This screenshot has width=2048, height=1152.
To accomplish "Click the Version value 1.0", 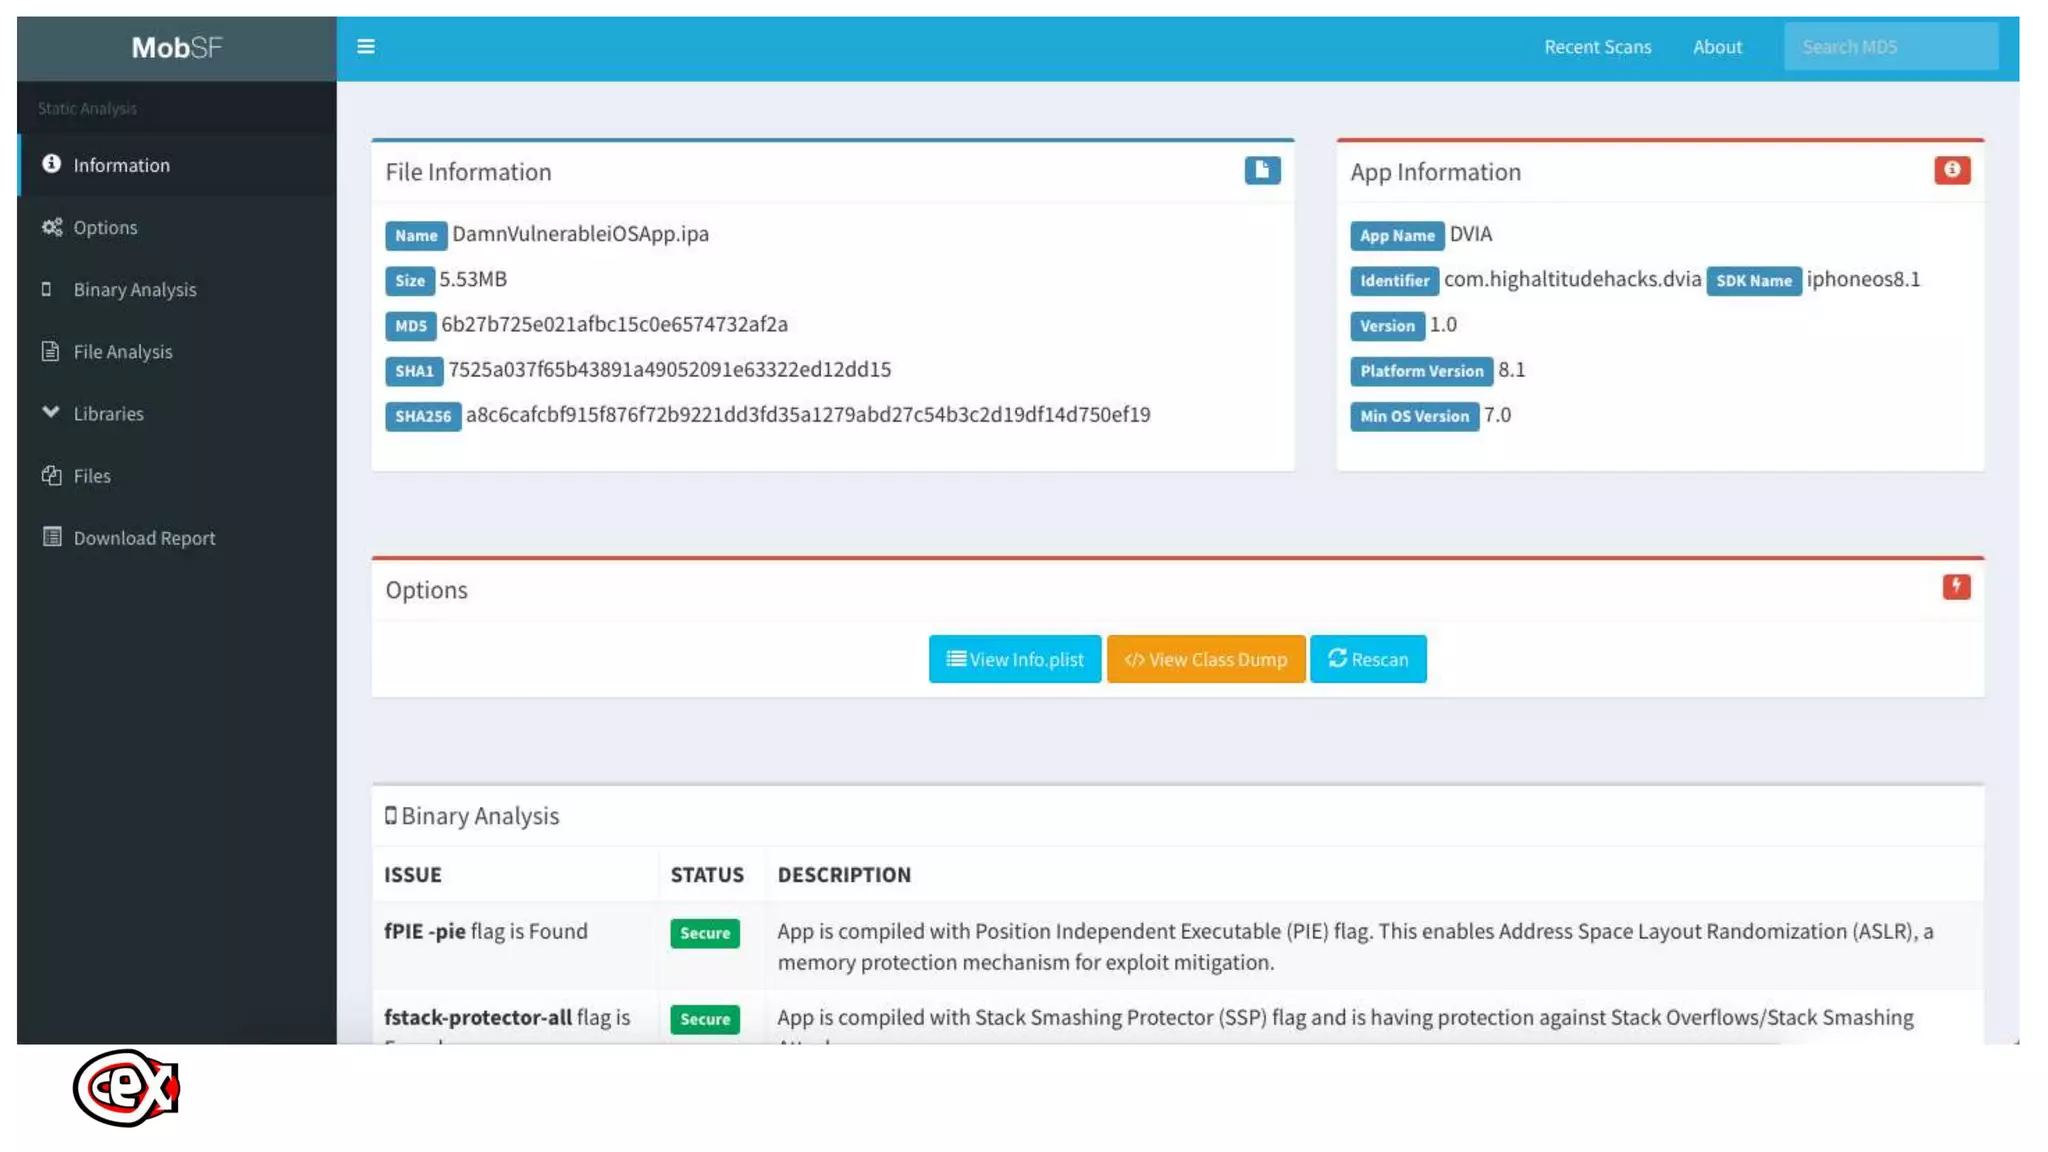I will (x=1443, y=324).
